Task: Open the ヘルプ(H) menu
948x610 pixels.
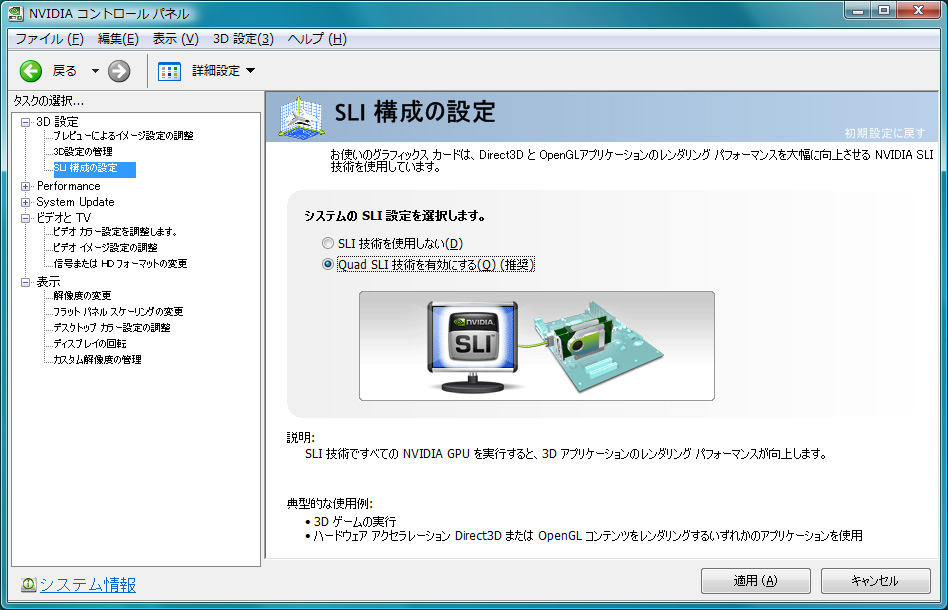Action: [317, 39]
